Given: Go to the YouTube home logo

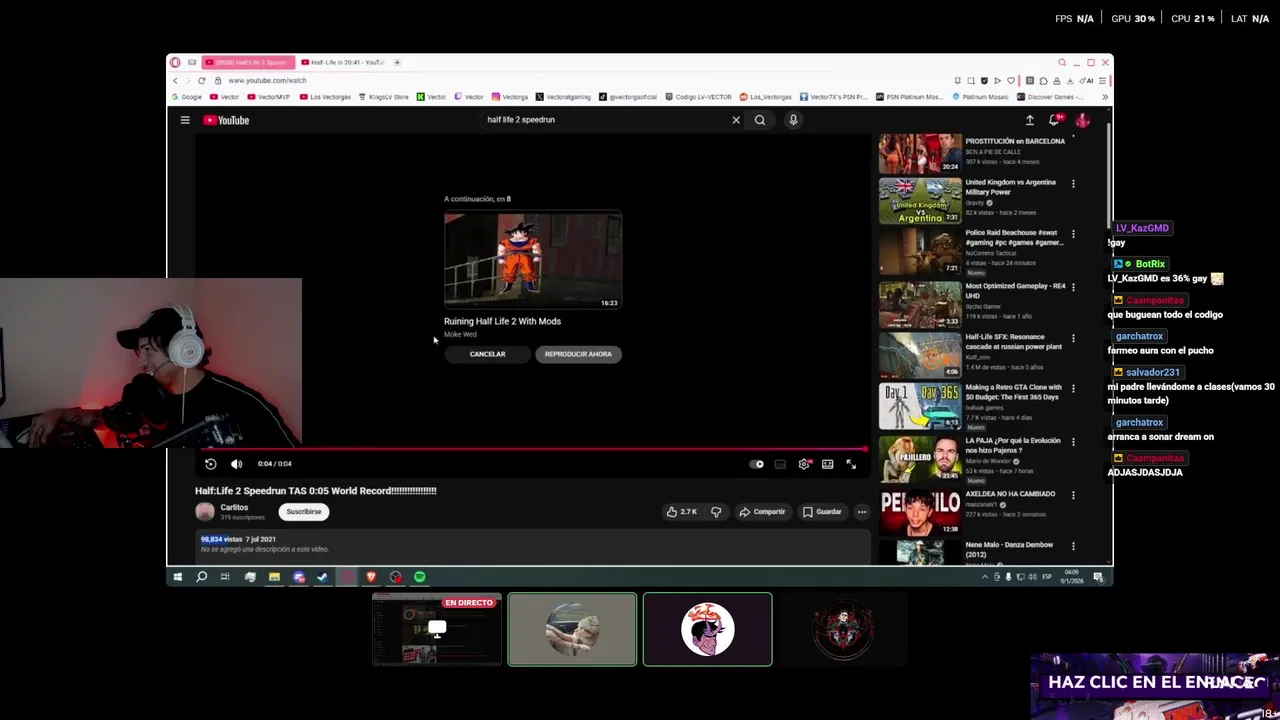Looking at the screenshot, I should [226, 120].
